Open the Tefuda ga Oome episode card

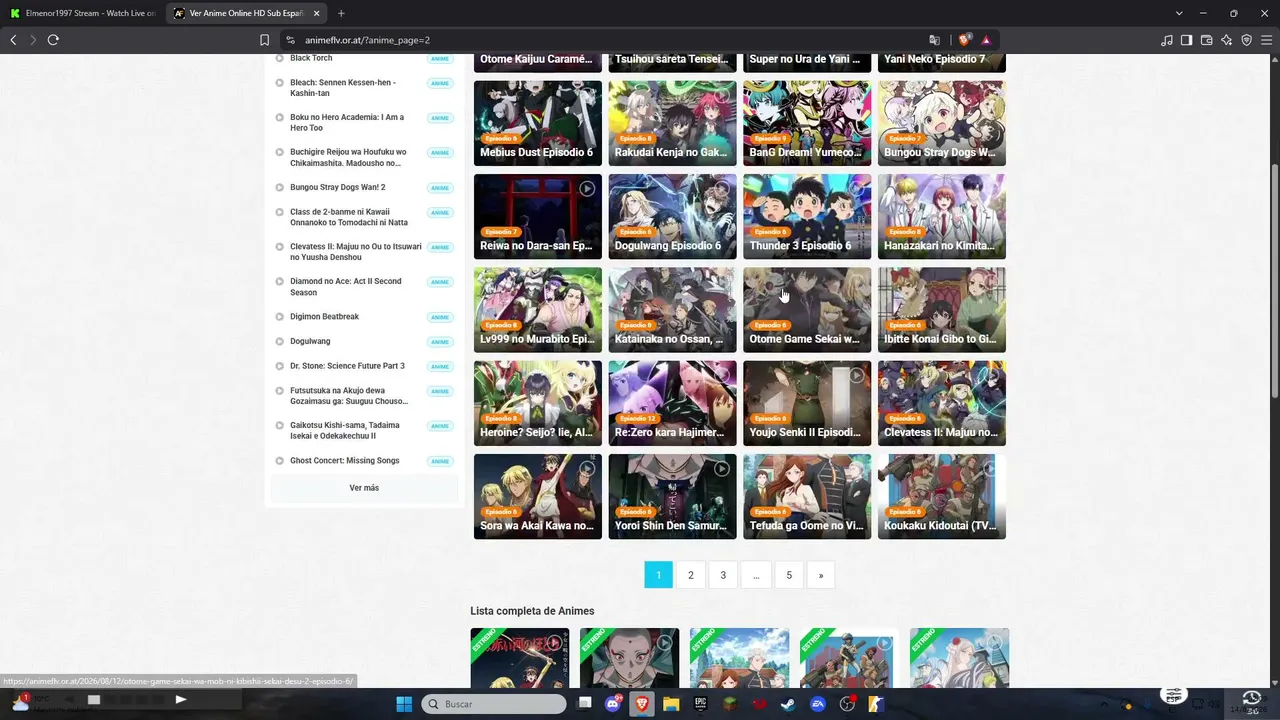807,497
